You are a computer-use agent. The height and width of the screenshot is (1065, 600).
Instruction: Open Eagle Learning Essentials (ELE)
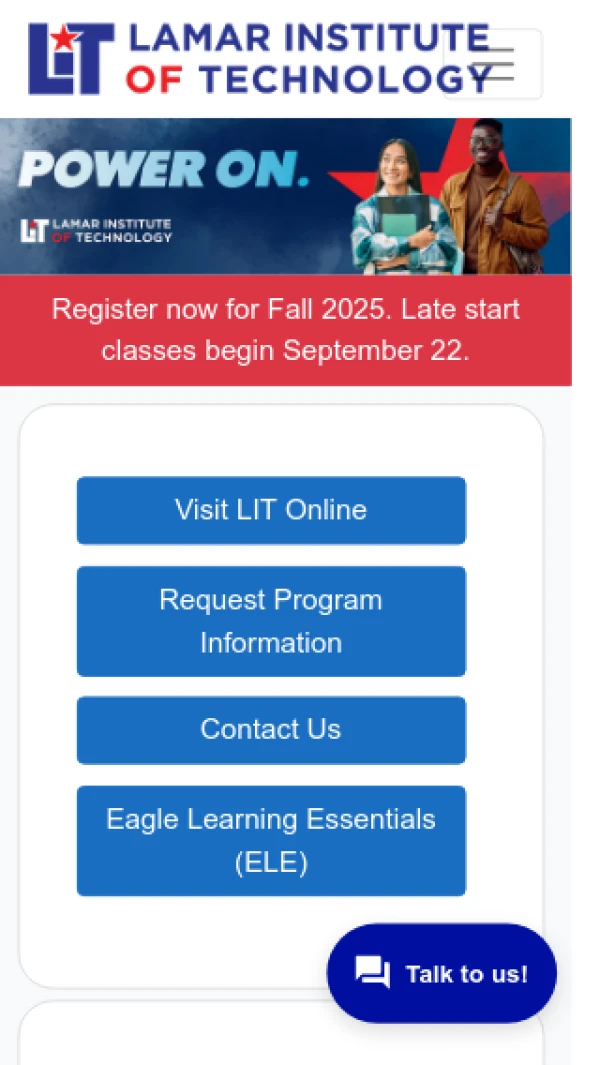pyautogui.click(x=271, y=840)
